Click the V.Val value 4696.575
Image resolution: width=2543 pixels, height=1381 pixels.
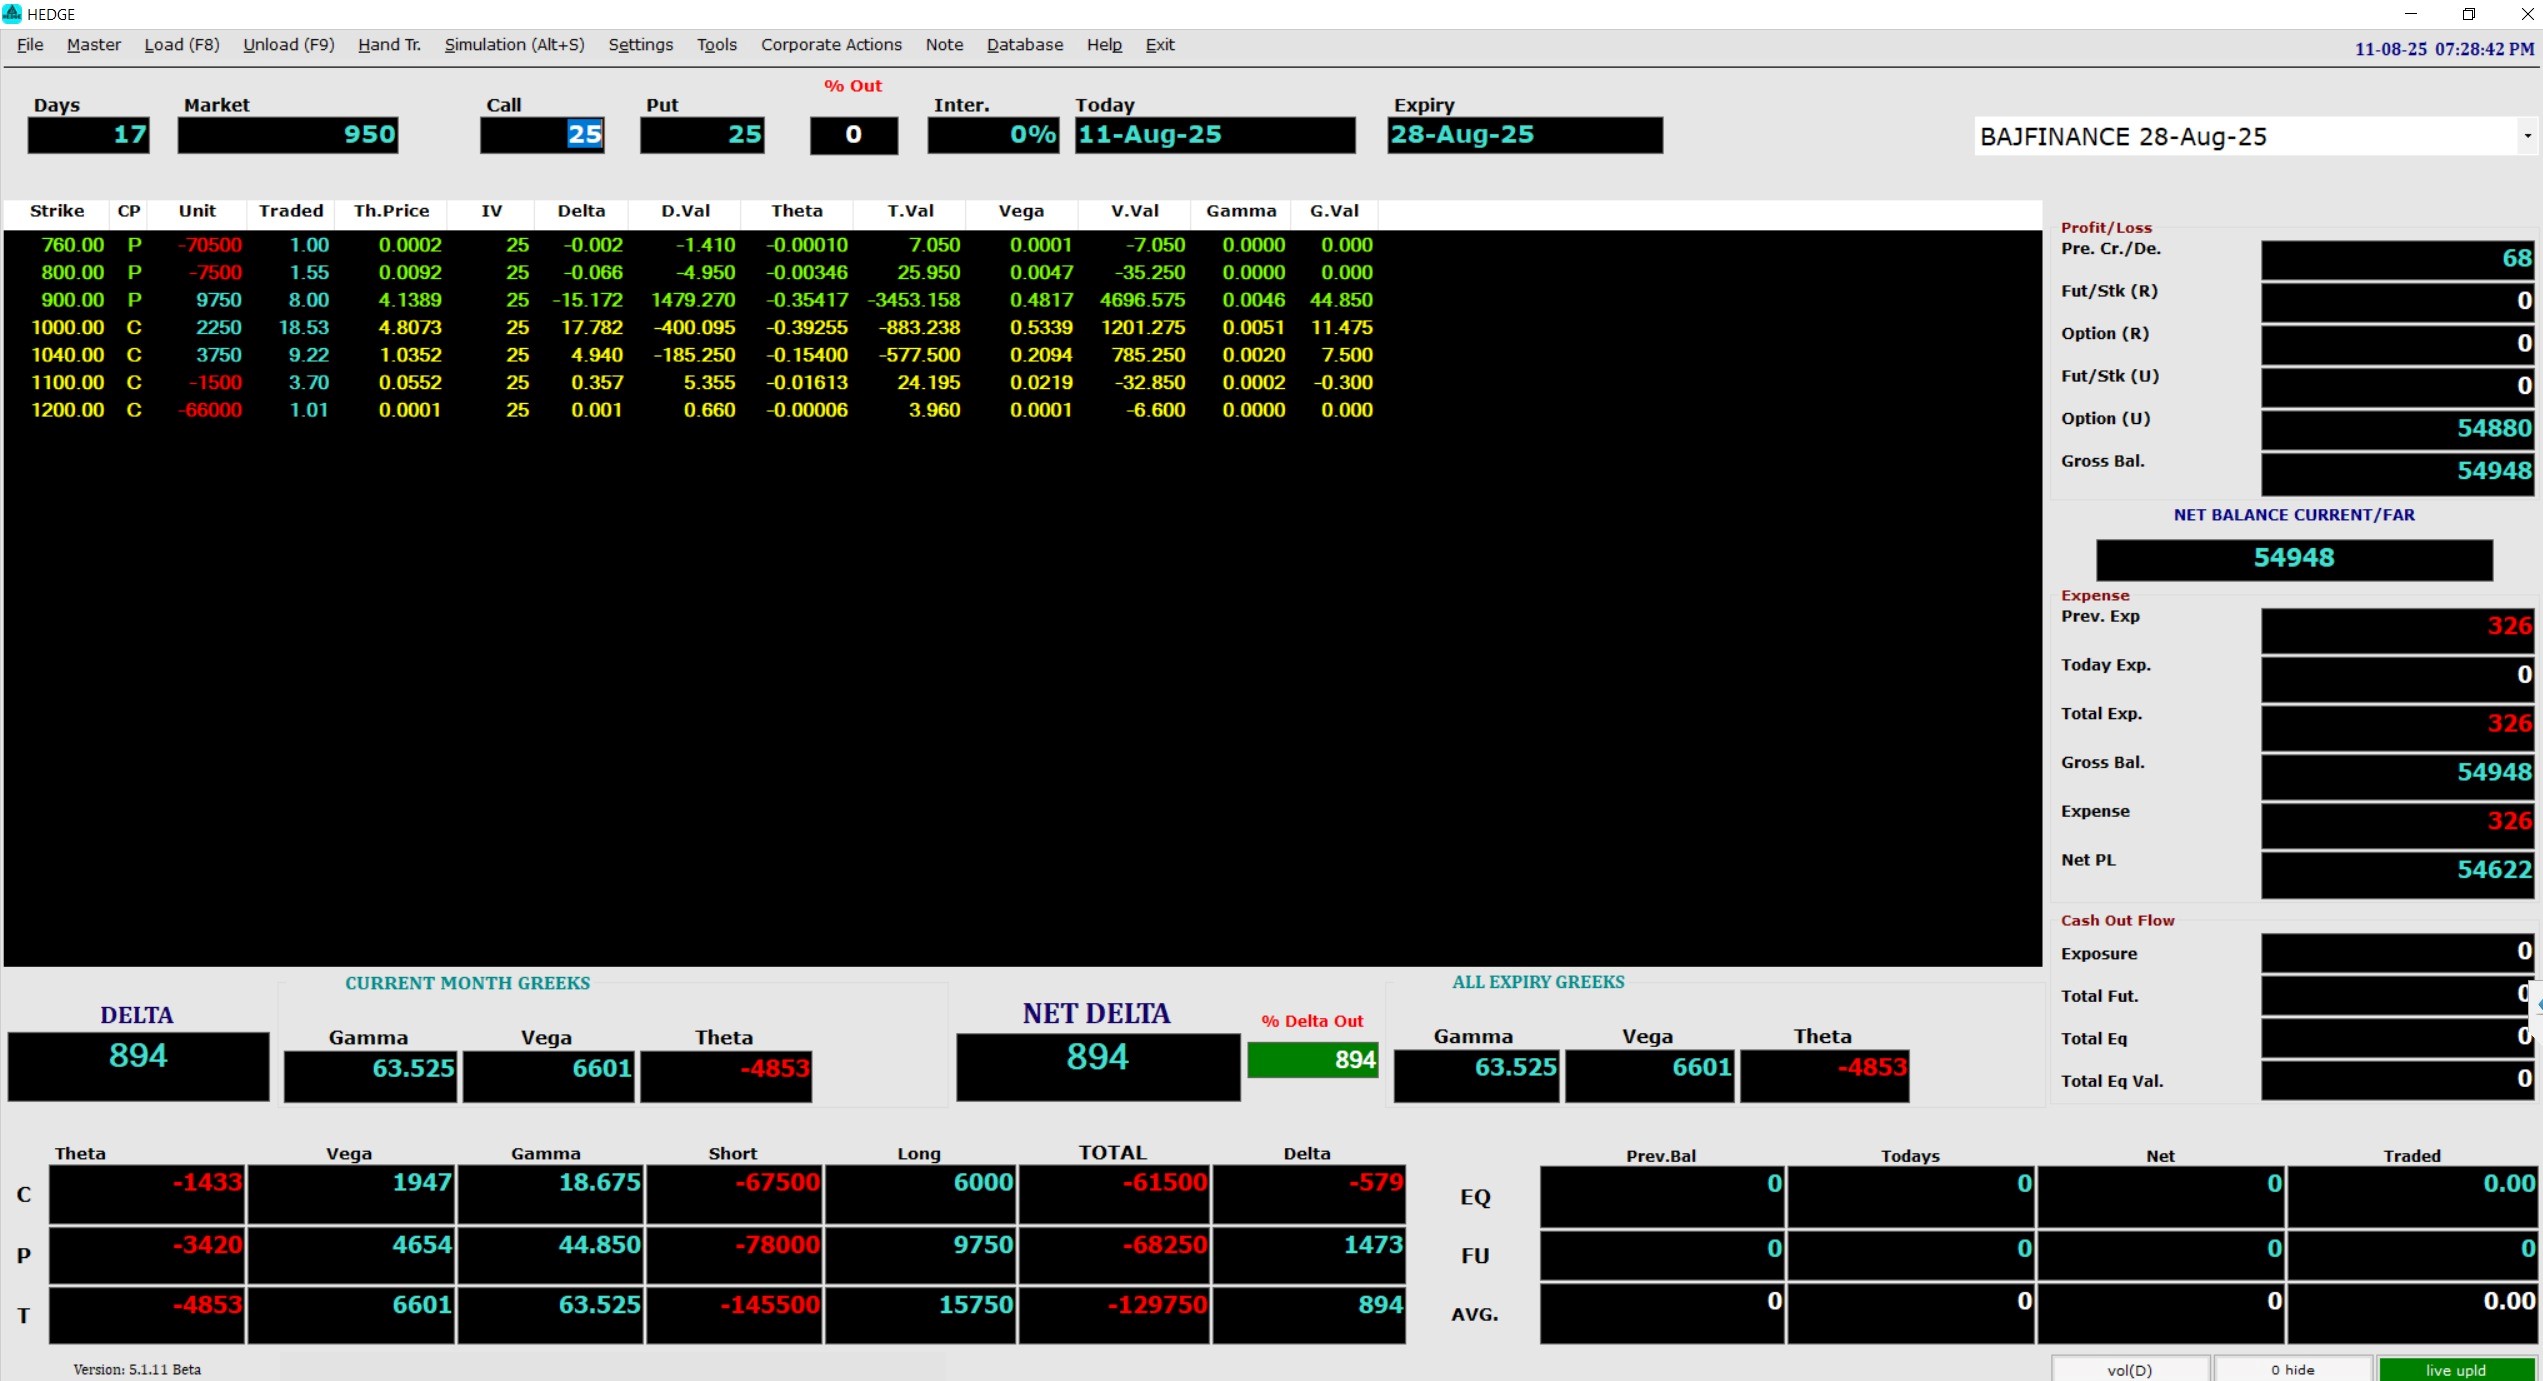1142,300
